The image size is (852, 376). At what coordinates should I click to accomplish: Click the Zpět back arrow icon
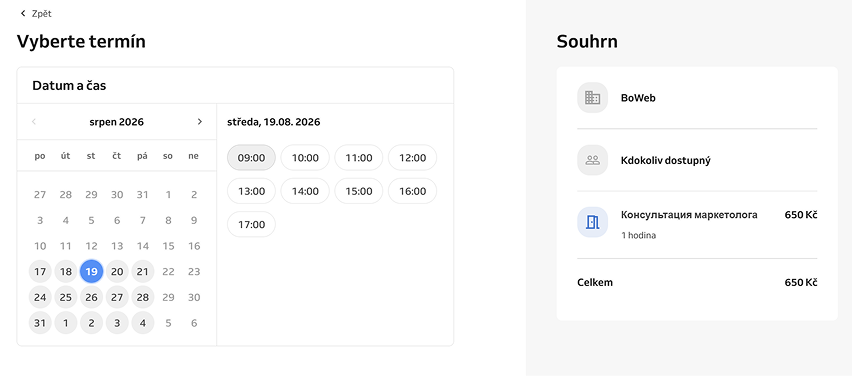pyautogui.click(x=22, y=13)
